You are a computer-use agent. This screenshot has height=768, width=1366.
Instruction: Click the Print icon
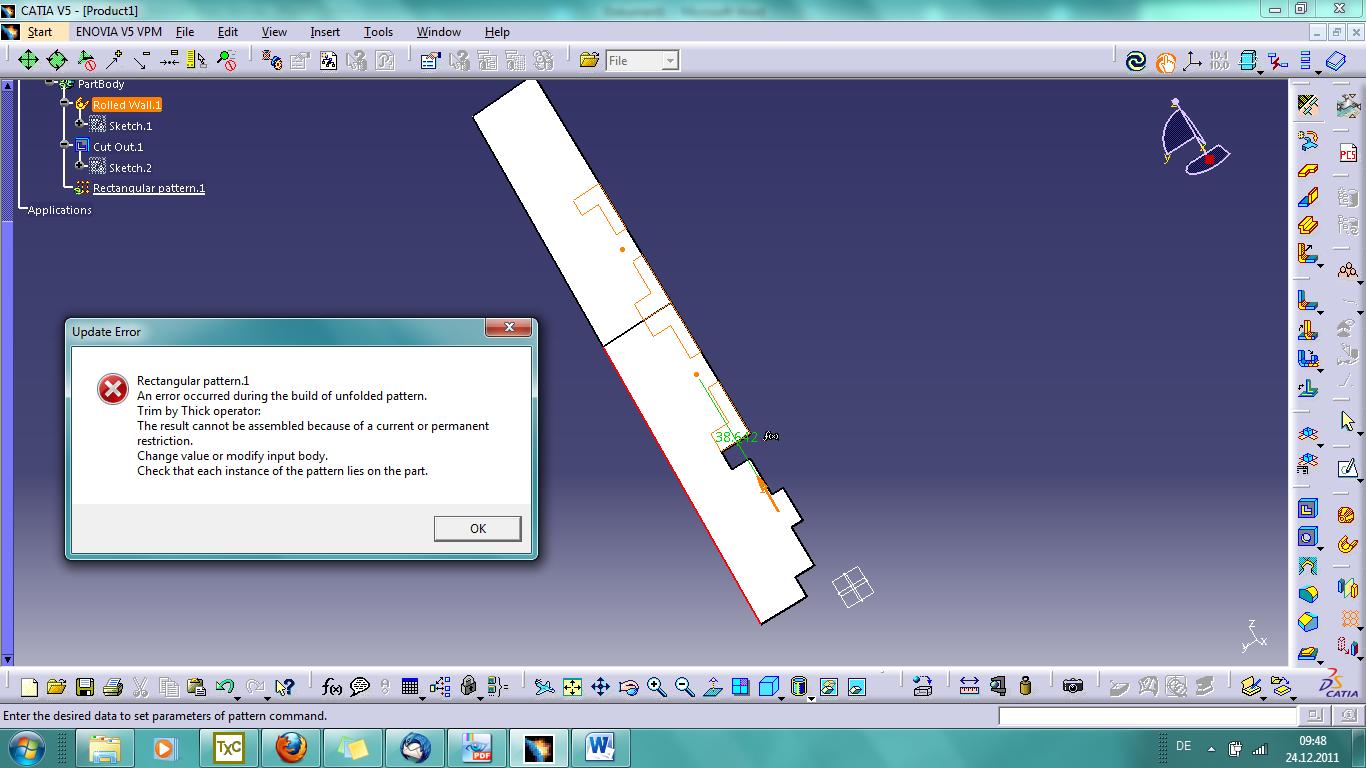(113, 687)
